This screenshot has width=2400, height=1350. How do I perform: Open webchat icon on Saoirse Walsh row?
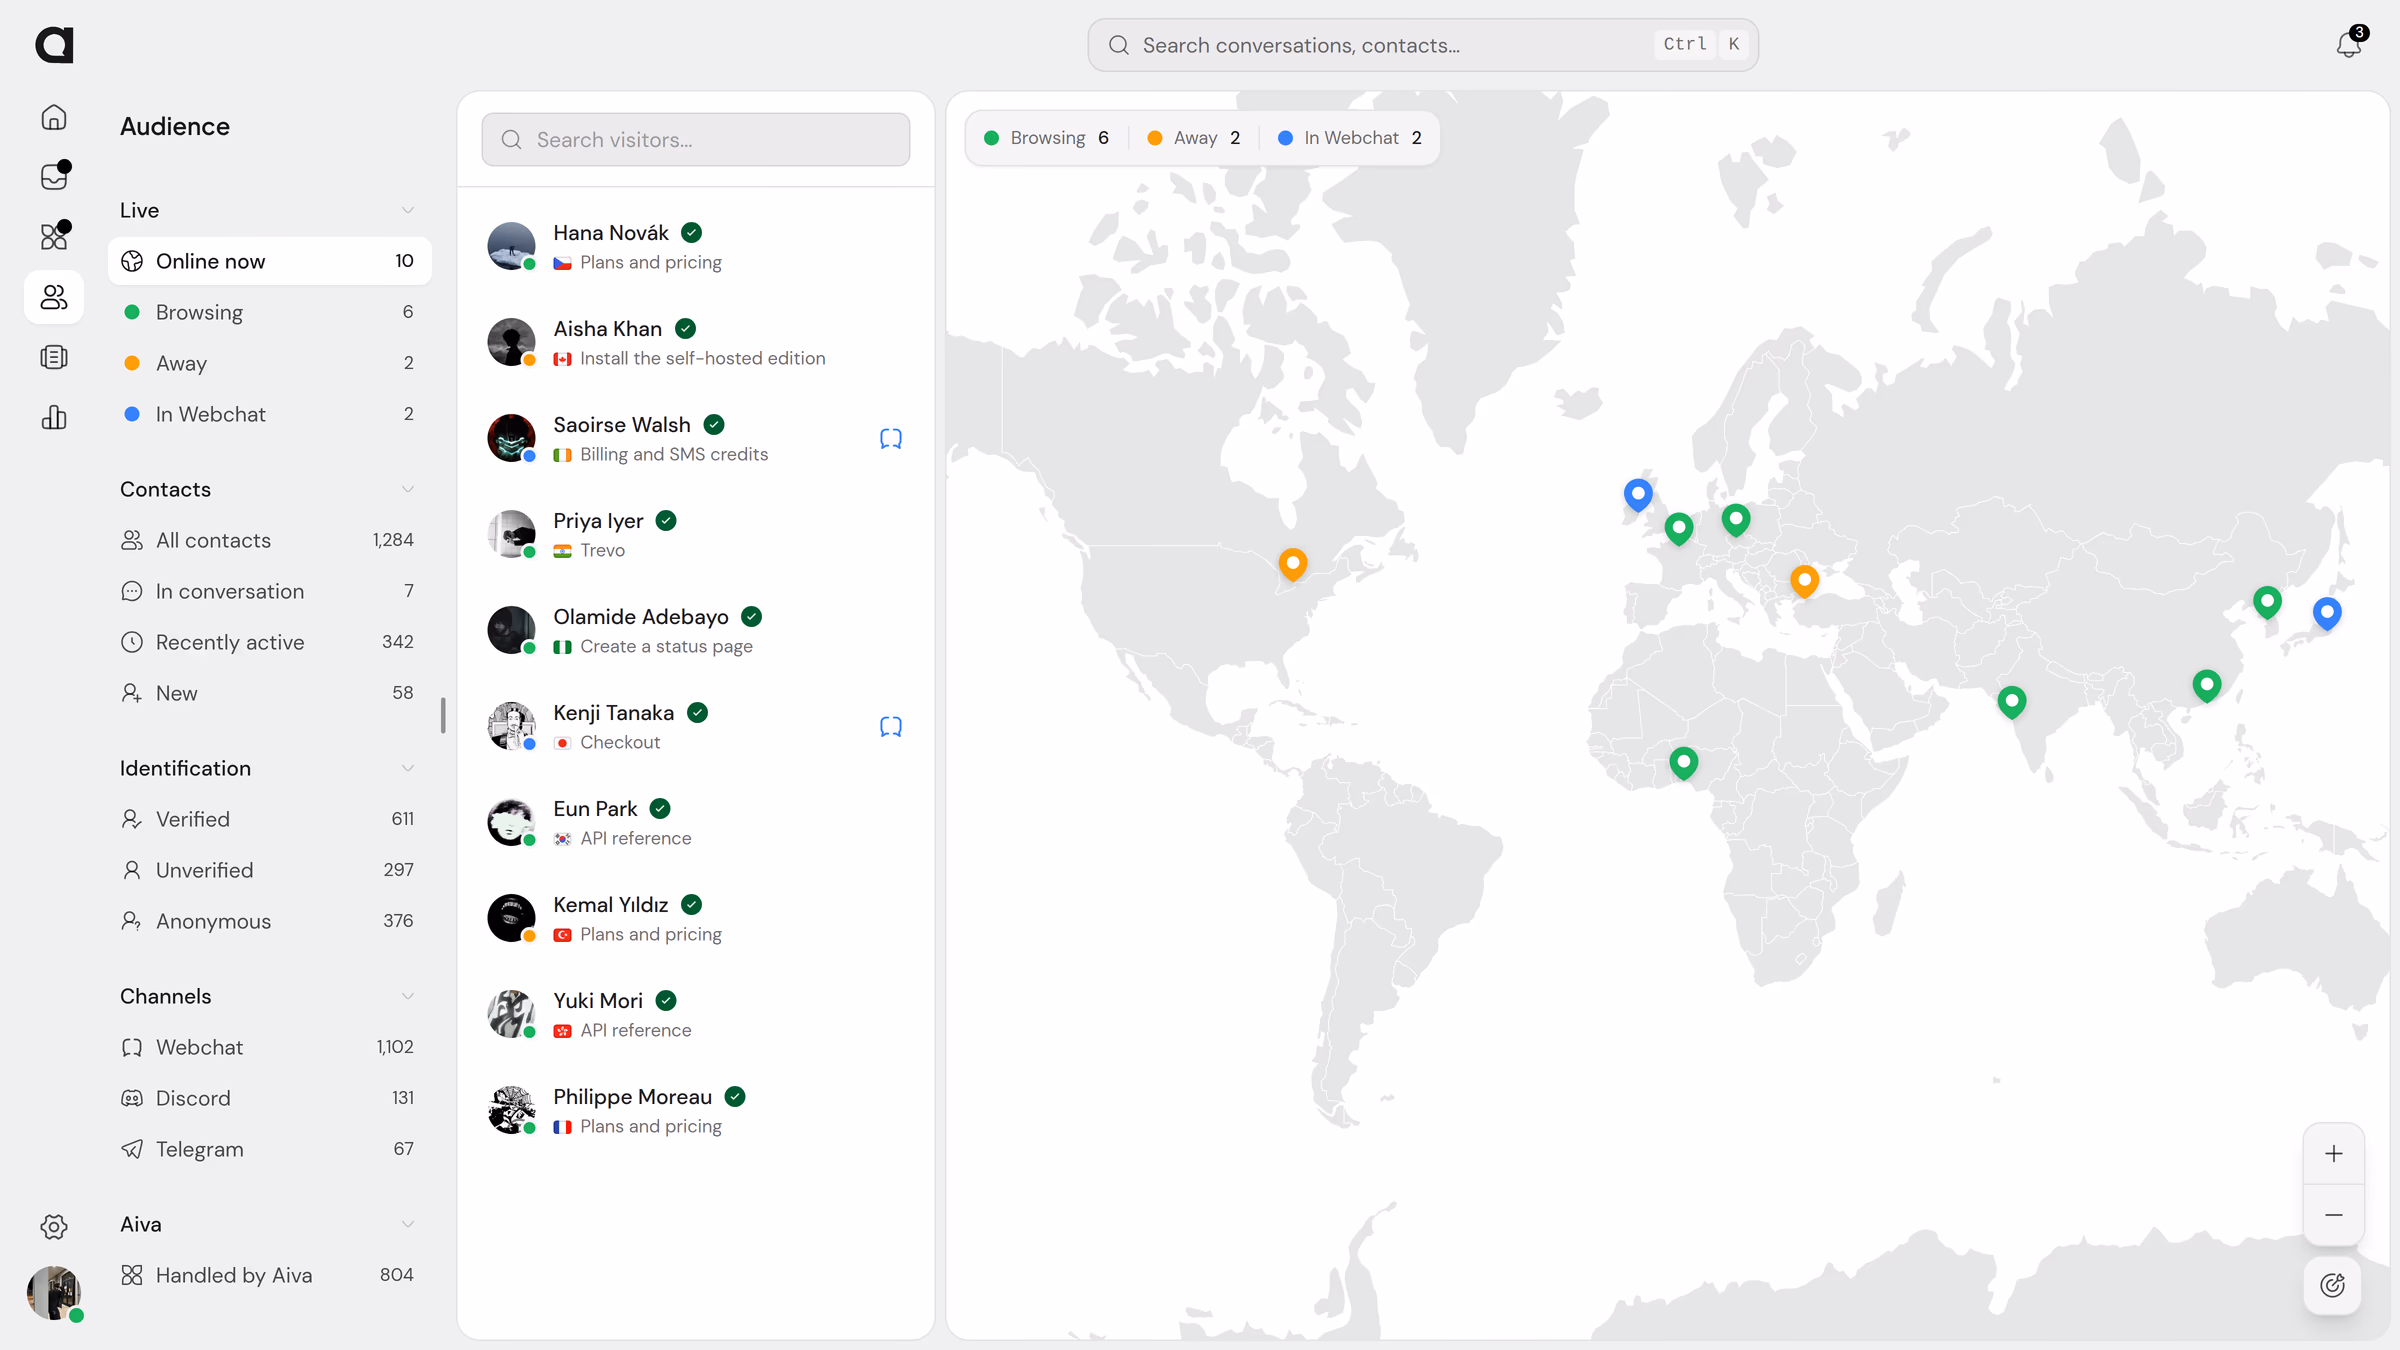click(x=890, y=439)
